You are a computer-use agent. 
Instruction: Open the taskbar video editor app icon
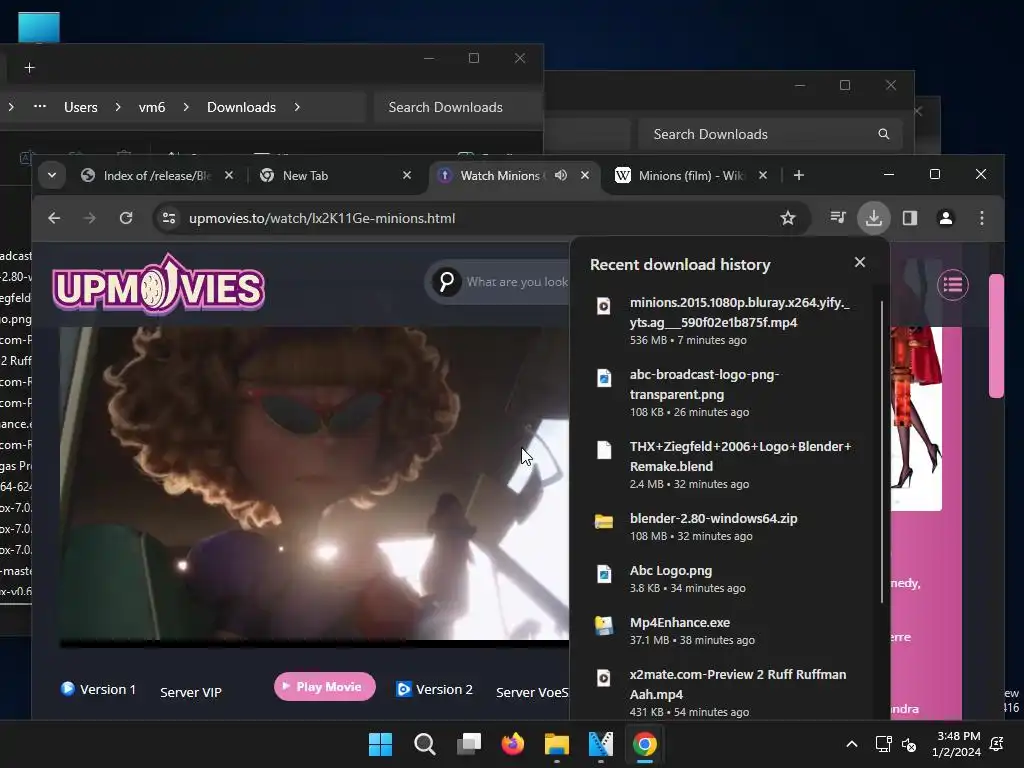pyautogui.click(x=601, y=744)
